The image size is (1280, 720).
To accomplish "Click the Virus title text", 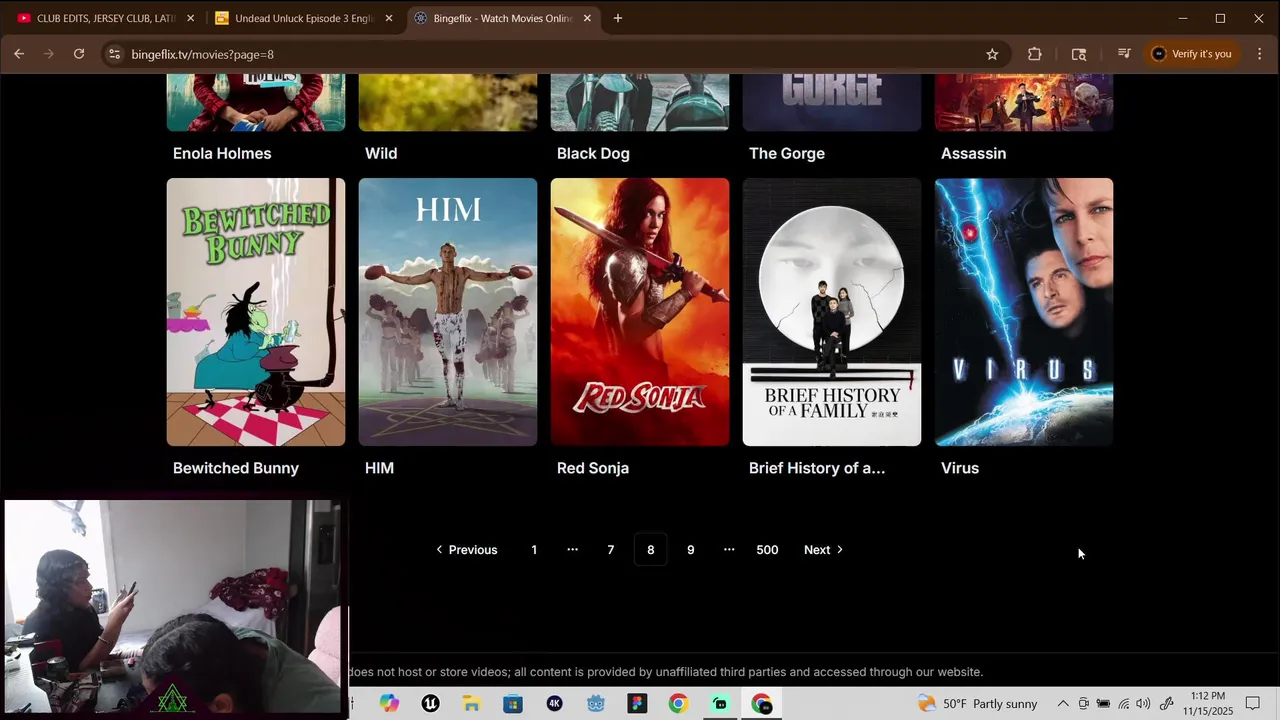I will (x=960, y=468).
